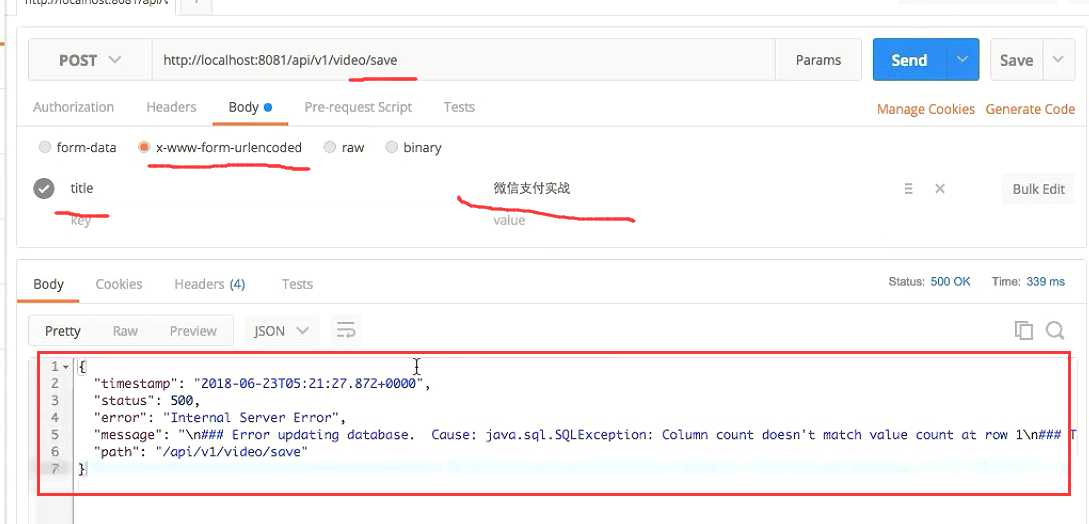
Task: Click the title key cell
Action: tap(82, 188)
